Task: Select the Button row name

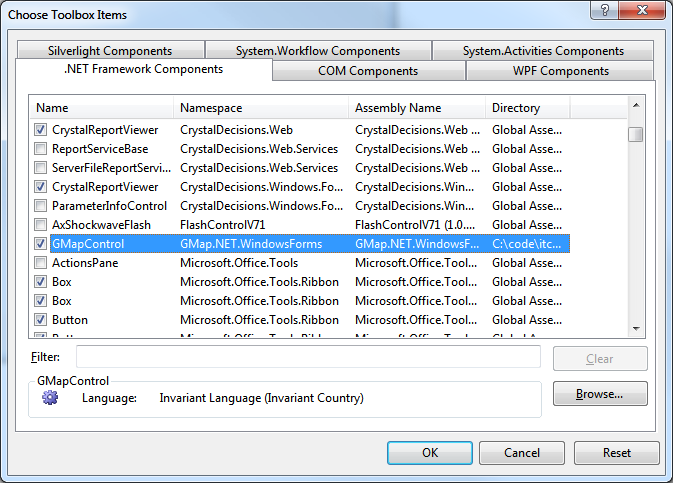Action: pos(70,320)
